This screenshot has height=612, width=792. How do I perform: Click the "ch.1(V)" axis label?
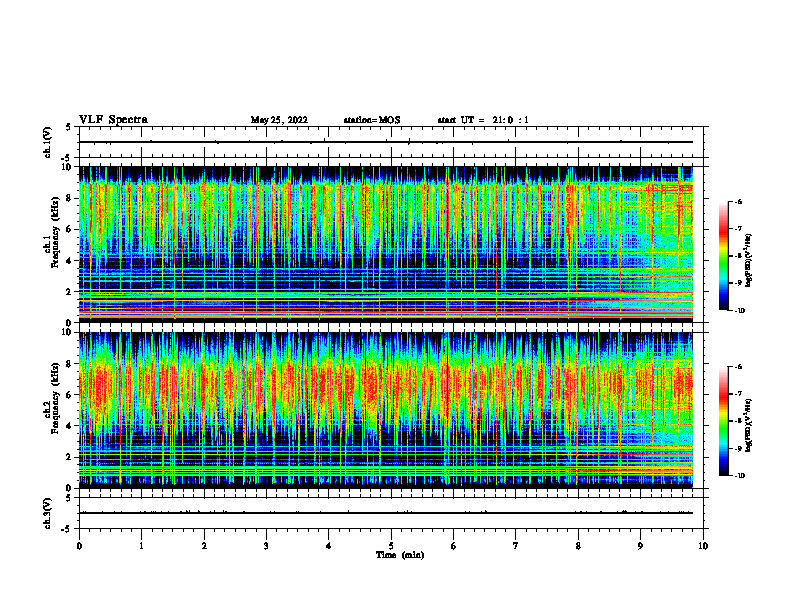point(48,142)
